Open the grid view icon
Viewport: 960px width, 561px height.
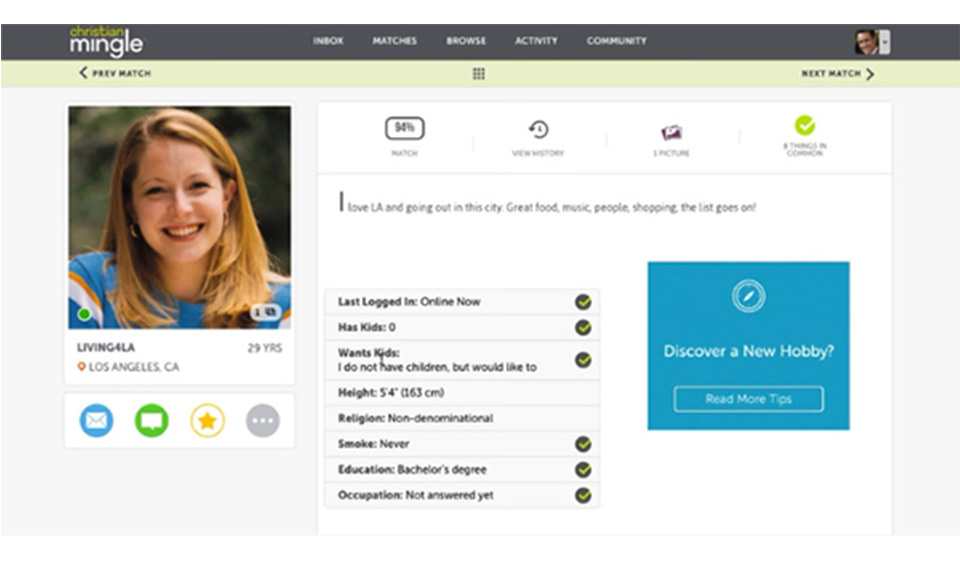pos(479,74)
